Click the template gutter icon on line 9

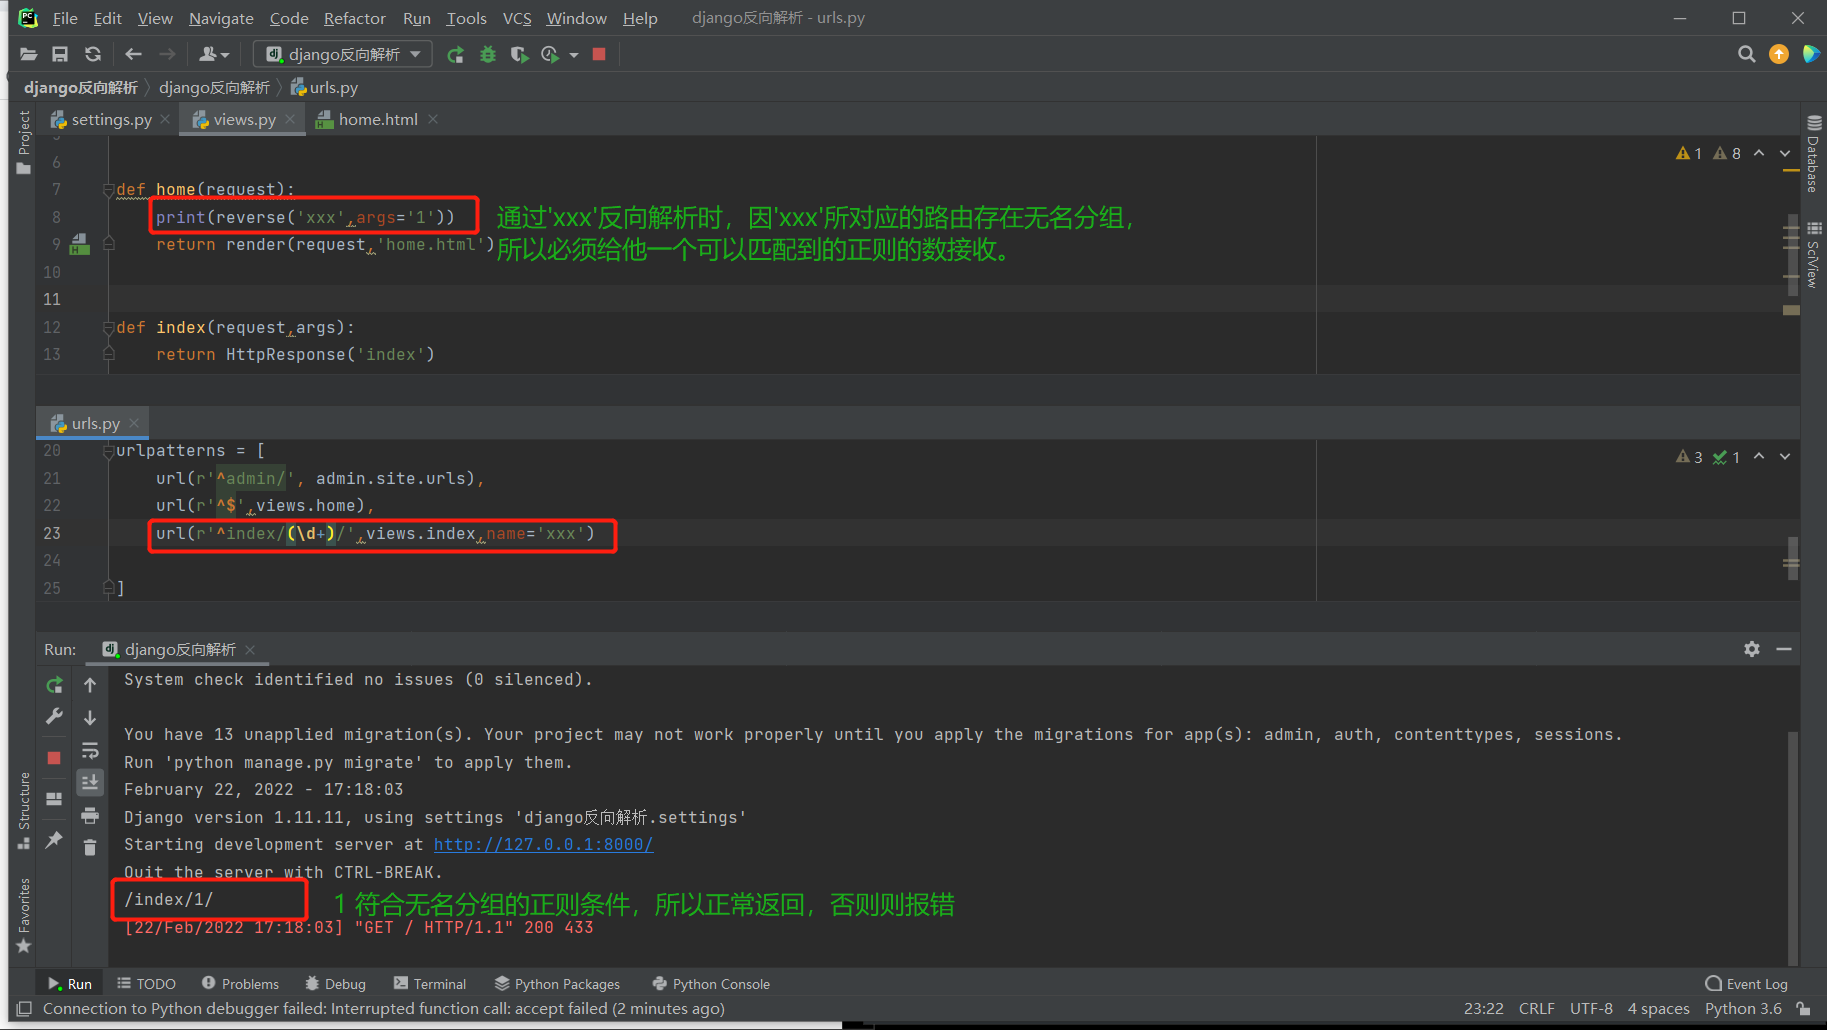(80, 244)
